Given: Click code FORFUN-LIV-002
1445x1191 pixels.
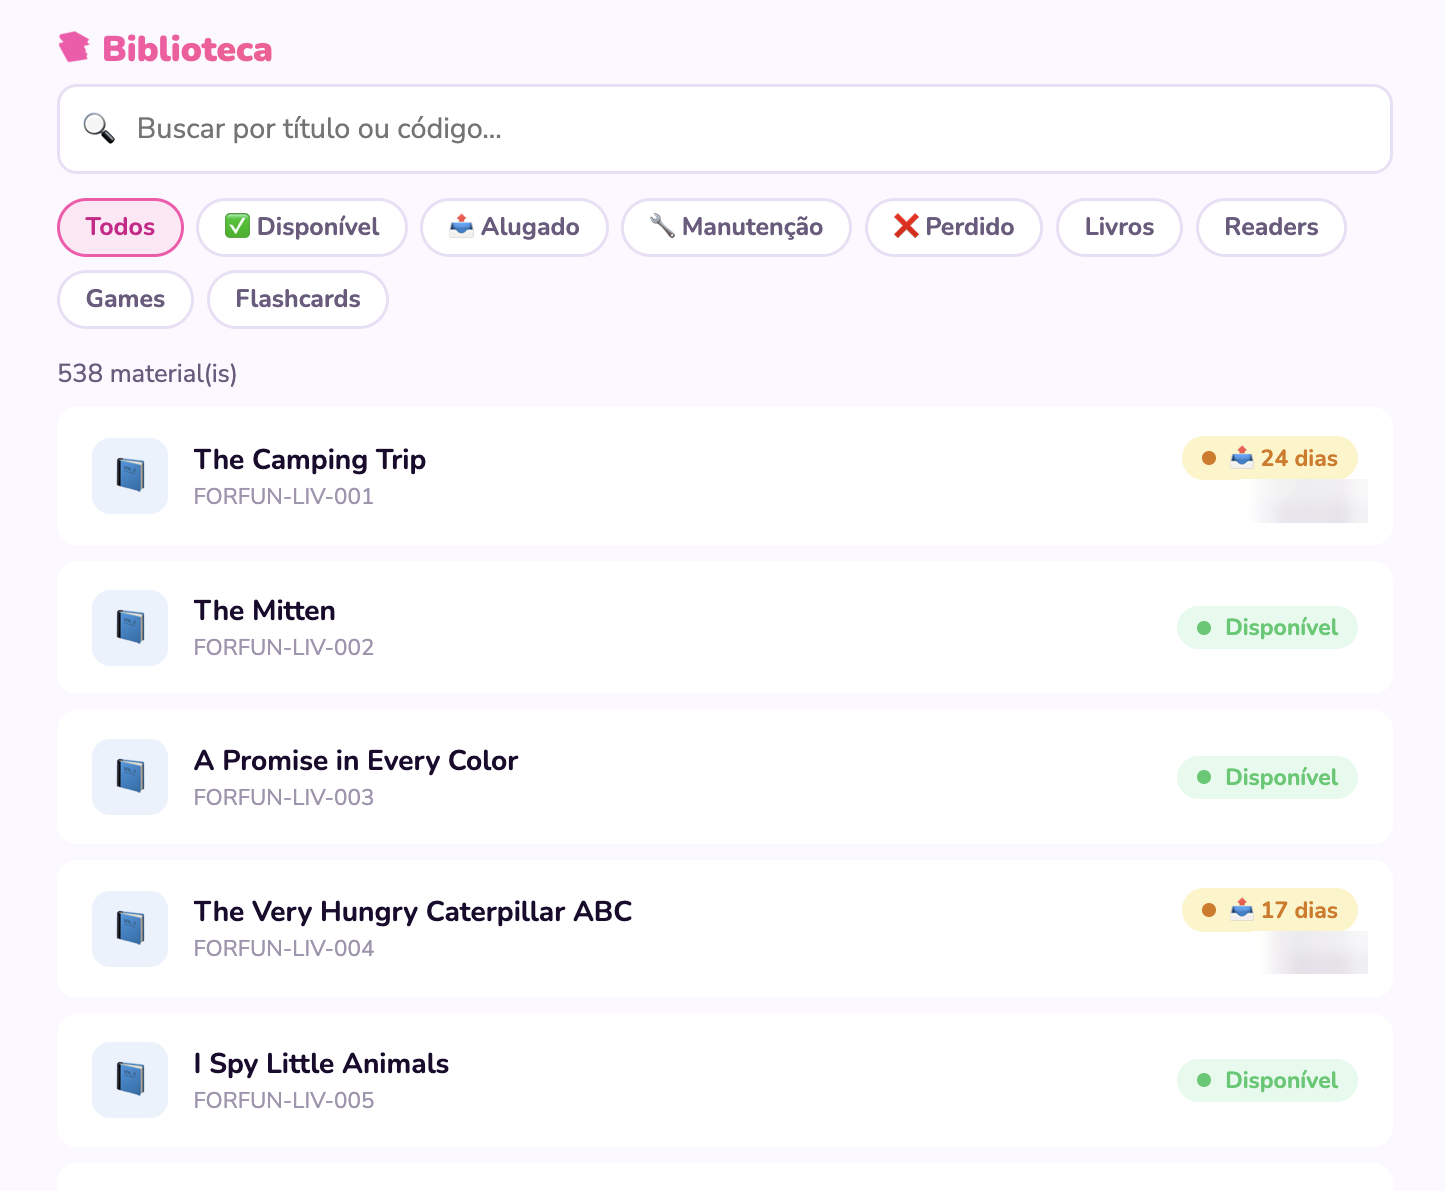Looking at the screenshot, I should click(284, 648).
